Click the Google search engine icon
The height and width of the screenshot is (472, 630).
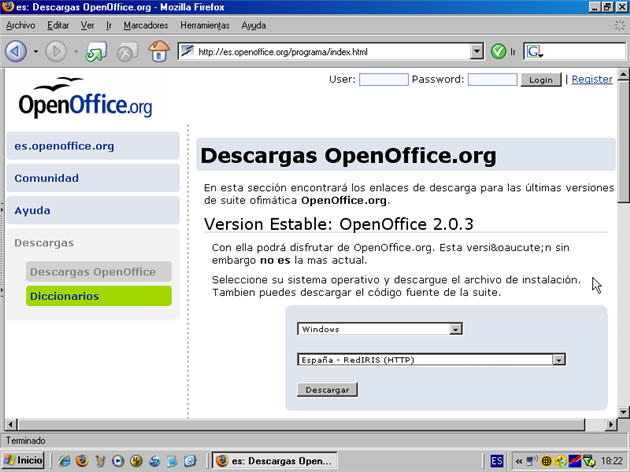coord(535,51)
